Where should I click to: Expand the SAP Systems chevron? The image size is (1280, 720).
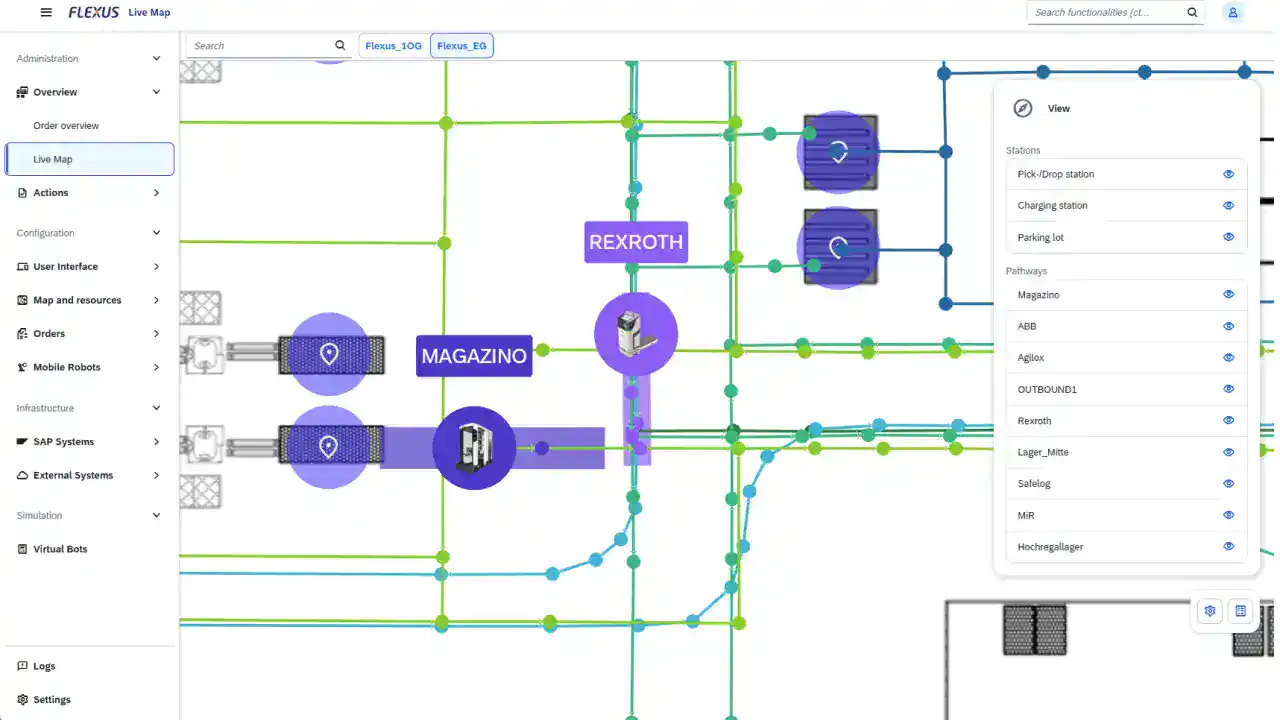pos(156,442)
